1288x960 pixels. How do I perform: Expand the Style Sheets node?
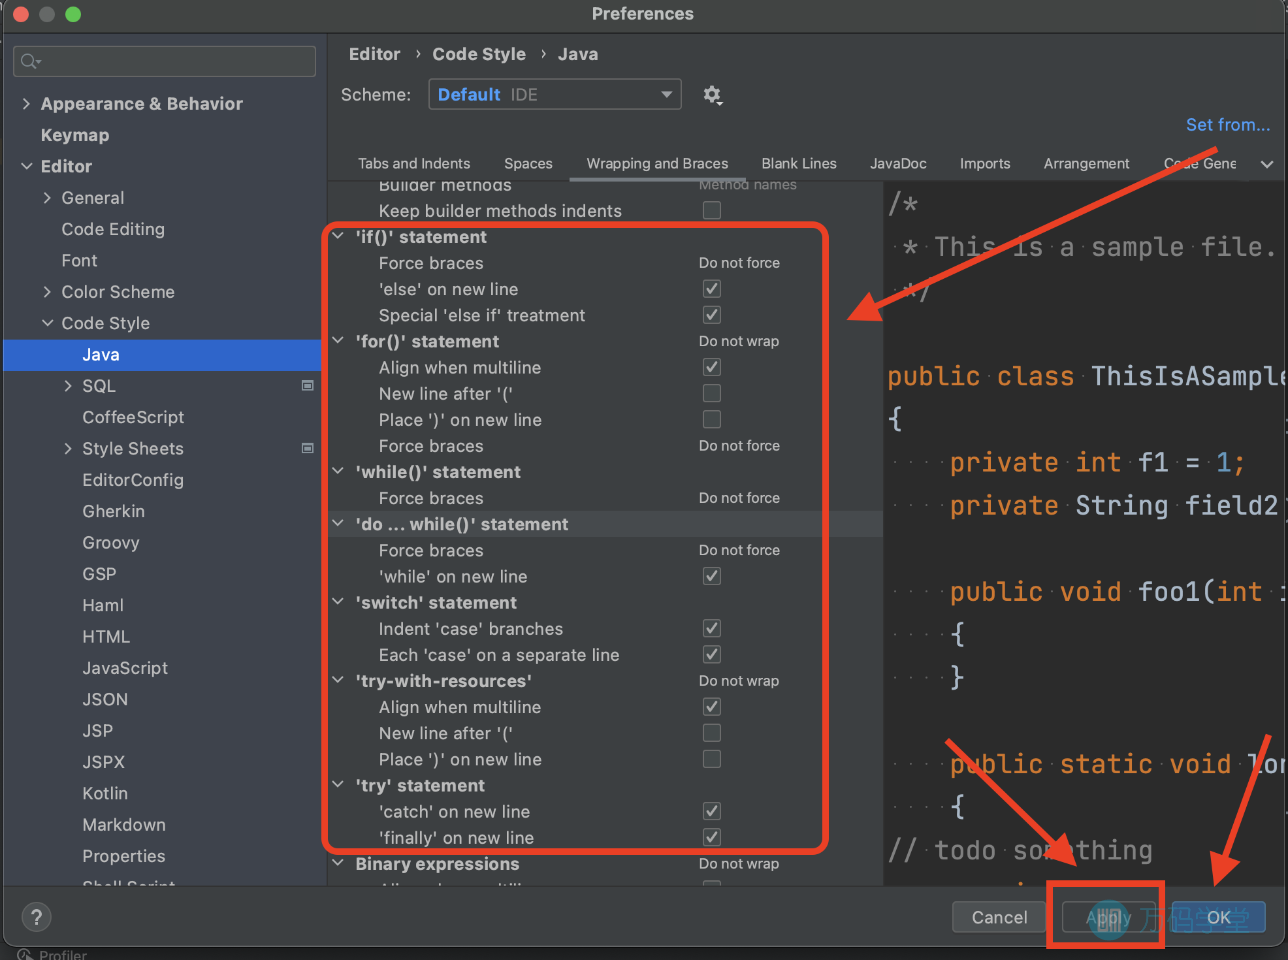point(68,449)
